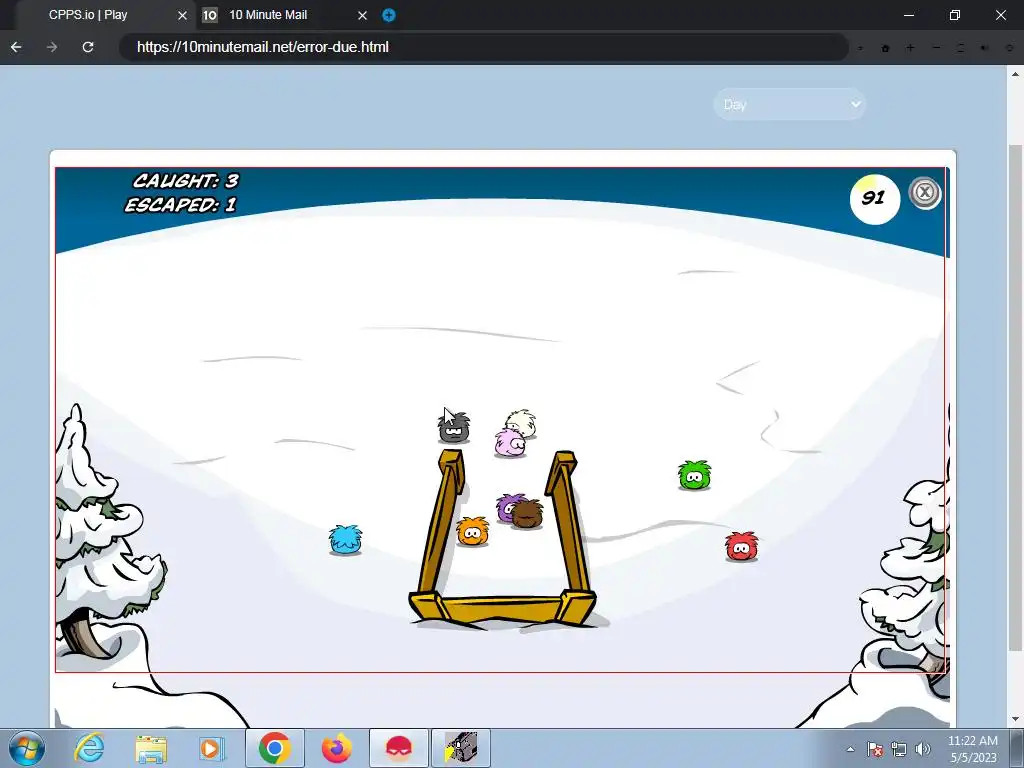The height and width of the screenshot is (768, 1024).
Task: Switch to the CPPS.io | Play tab
Action: [88, 15]
